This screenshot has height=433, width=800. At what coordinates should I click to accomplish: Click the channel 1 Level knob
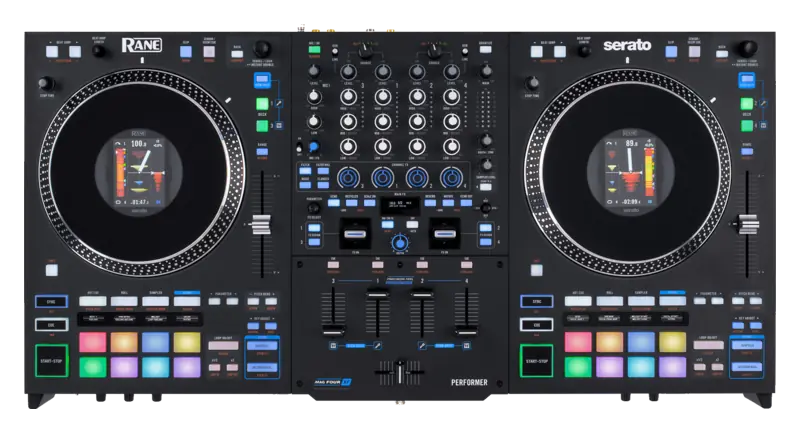[383, 72]
